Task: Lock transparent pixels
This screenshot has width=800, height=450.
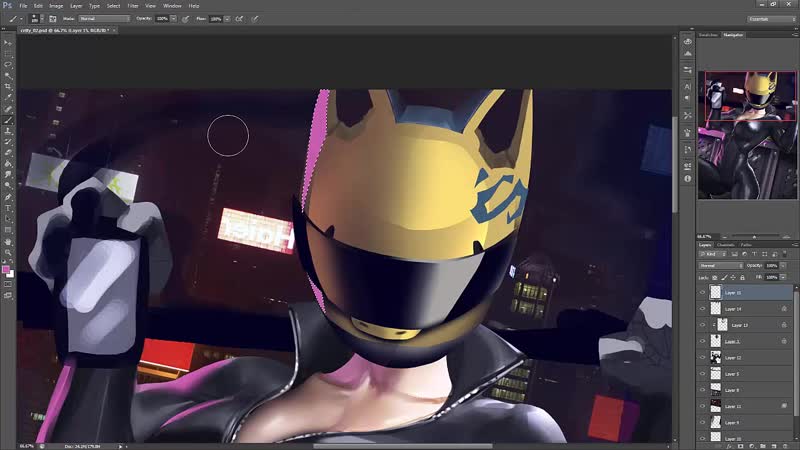Action: [714, 278]
